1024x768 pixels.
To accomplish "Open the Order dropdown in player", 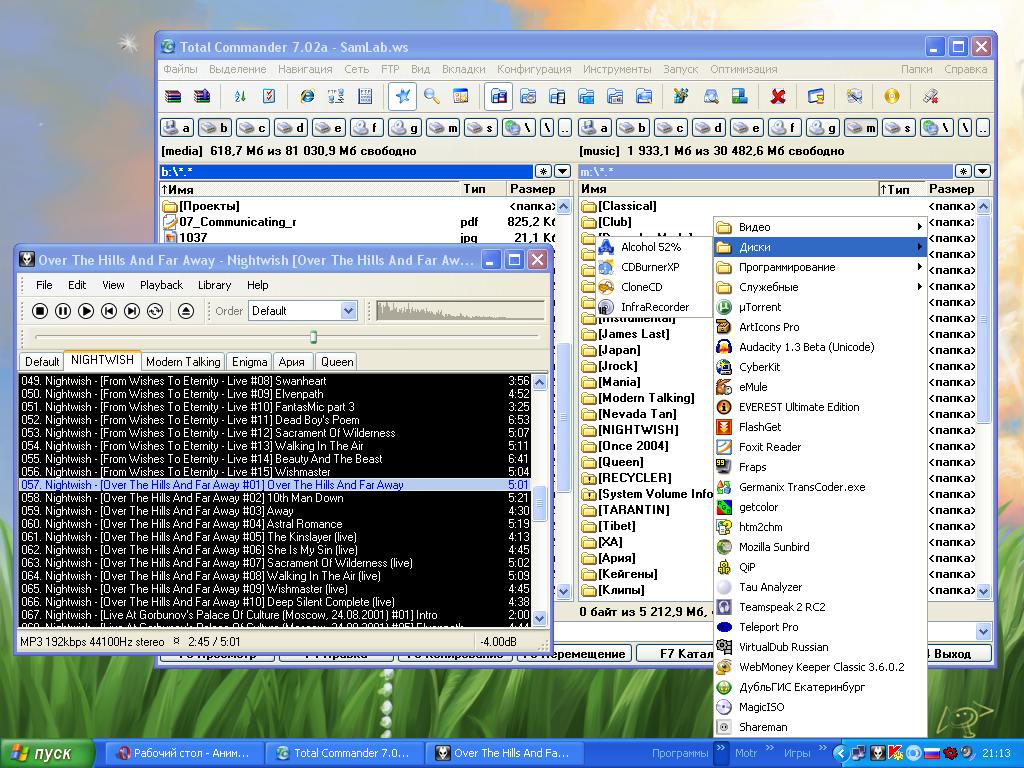I will coord(349,311).
